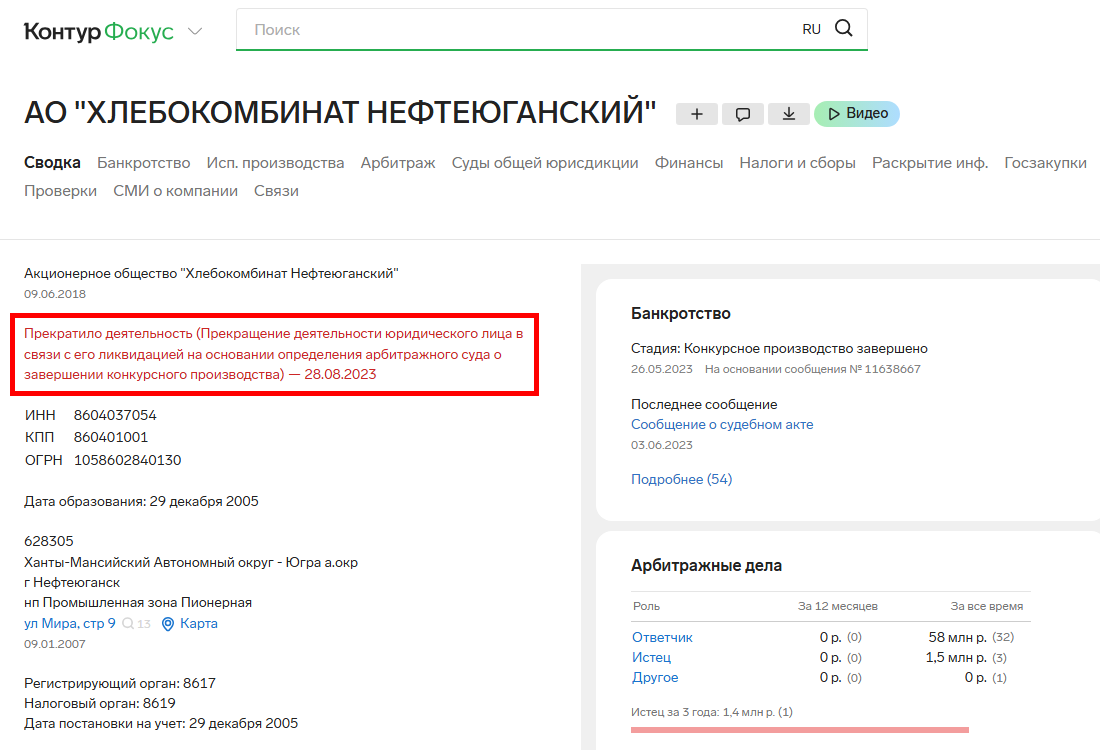Click the ОГРН value 1058602840130

tap(128, 460)
